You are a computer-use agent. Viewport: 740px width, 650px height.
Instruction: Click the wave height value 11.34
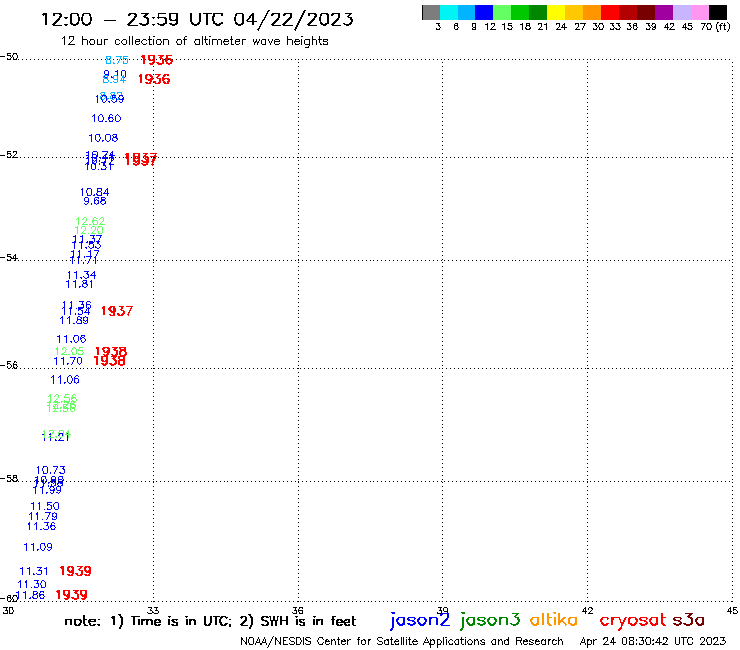click(82, 275)
